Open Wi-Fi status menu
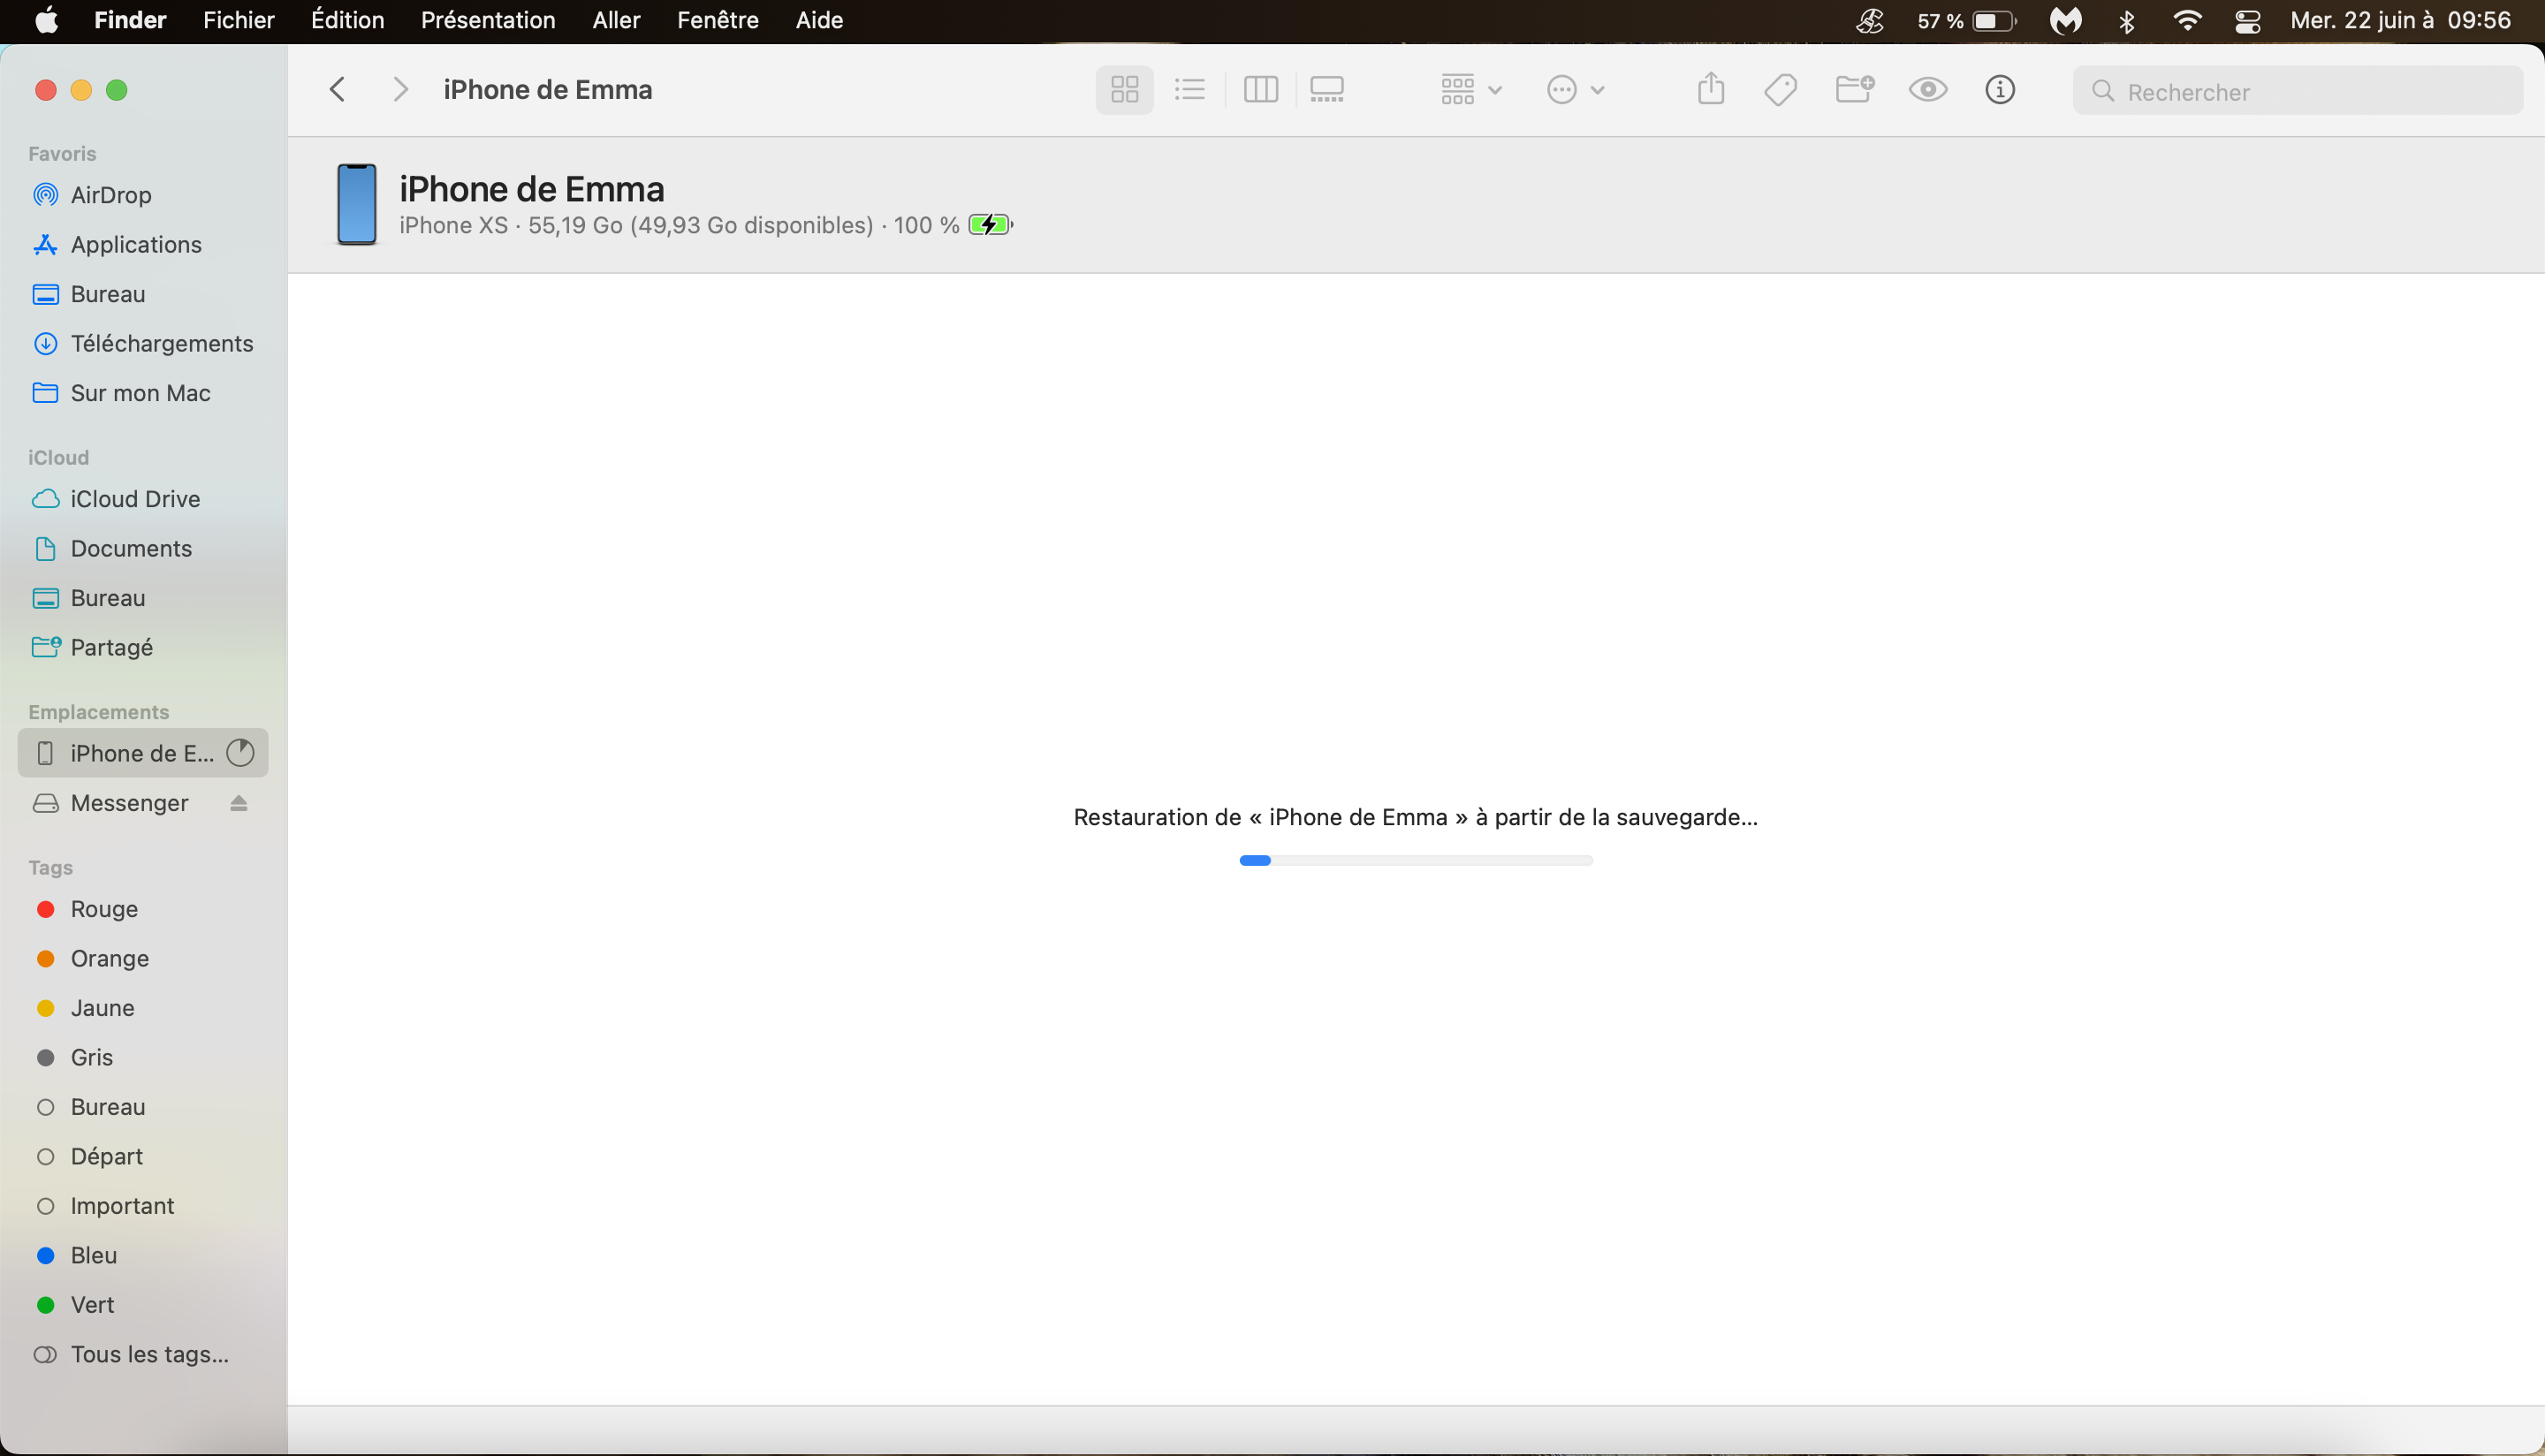 click(x=2188, y=21)
